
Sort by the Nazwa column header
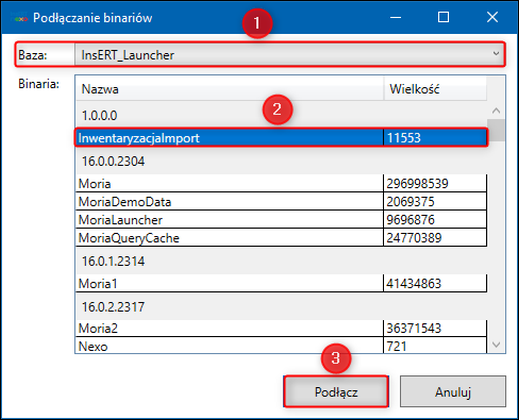[x=230, y=89]
